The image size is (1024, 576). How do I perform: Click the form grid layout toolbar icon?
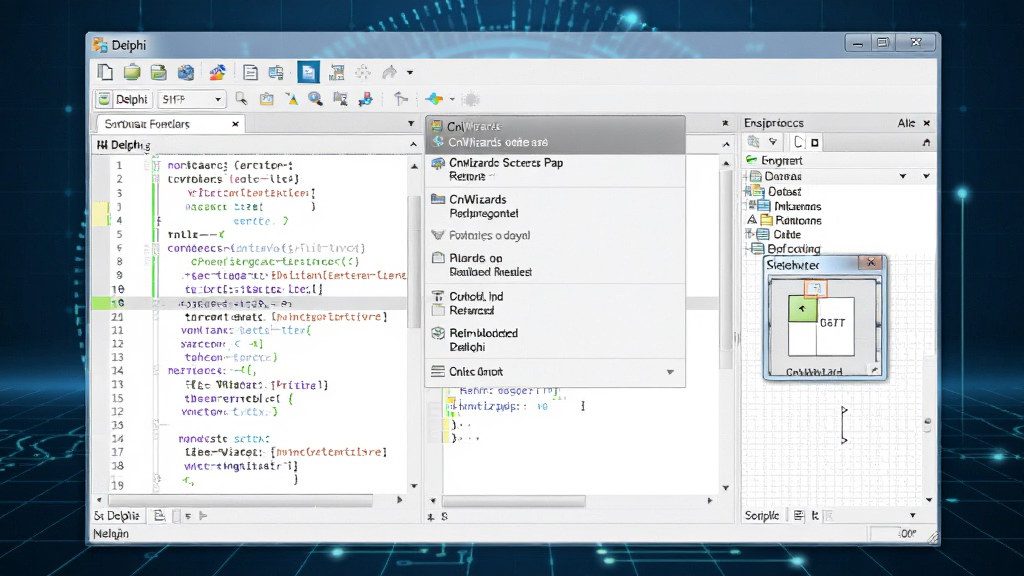point(336,72)
